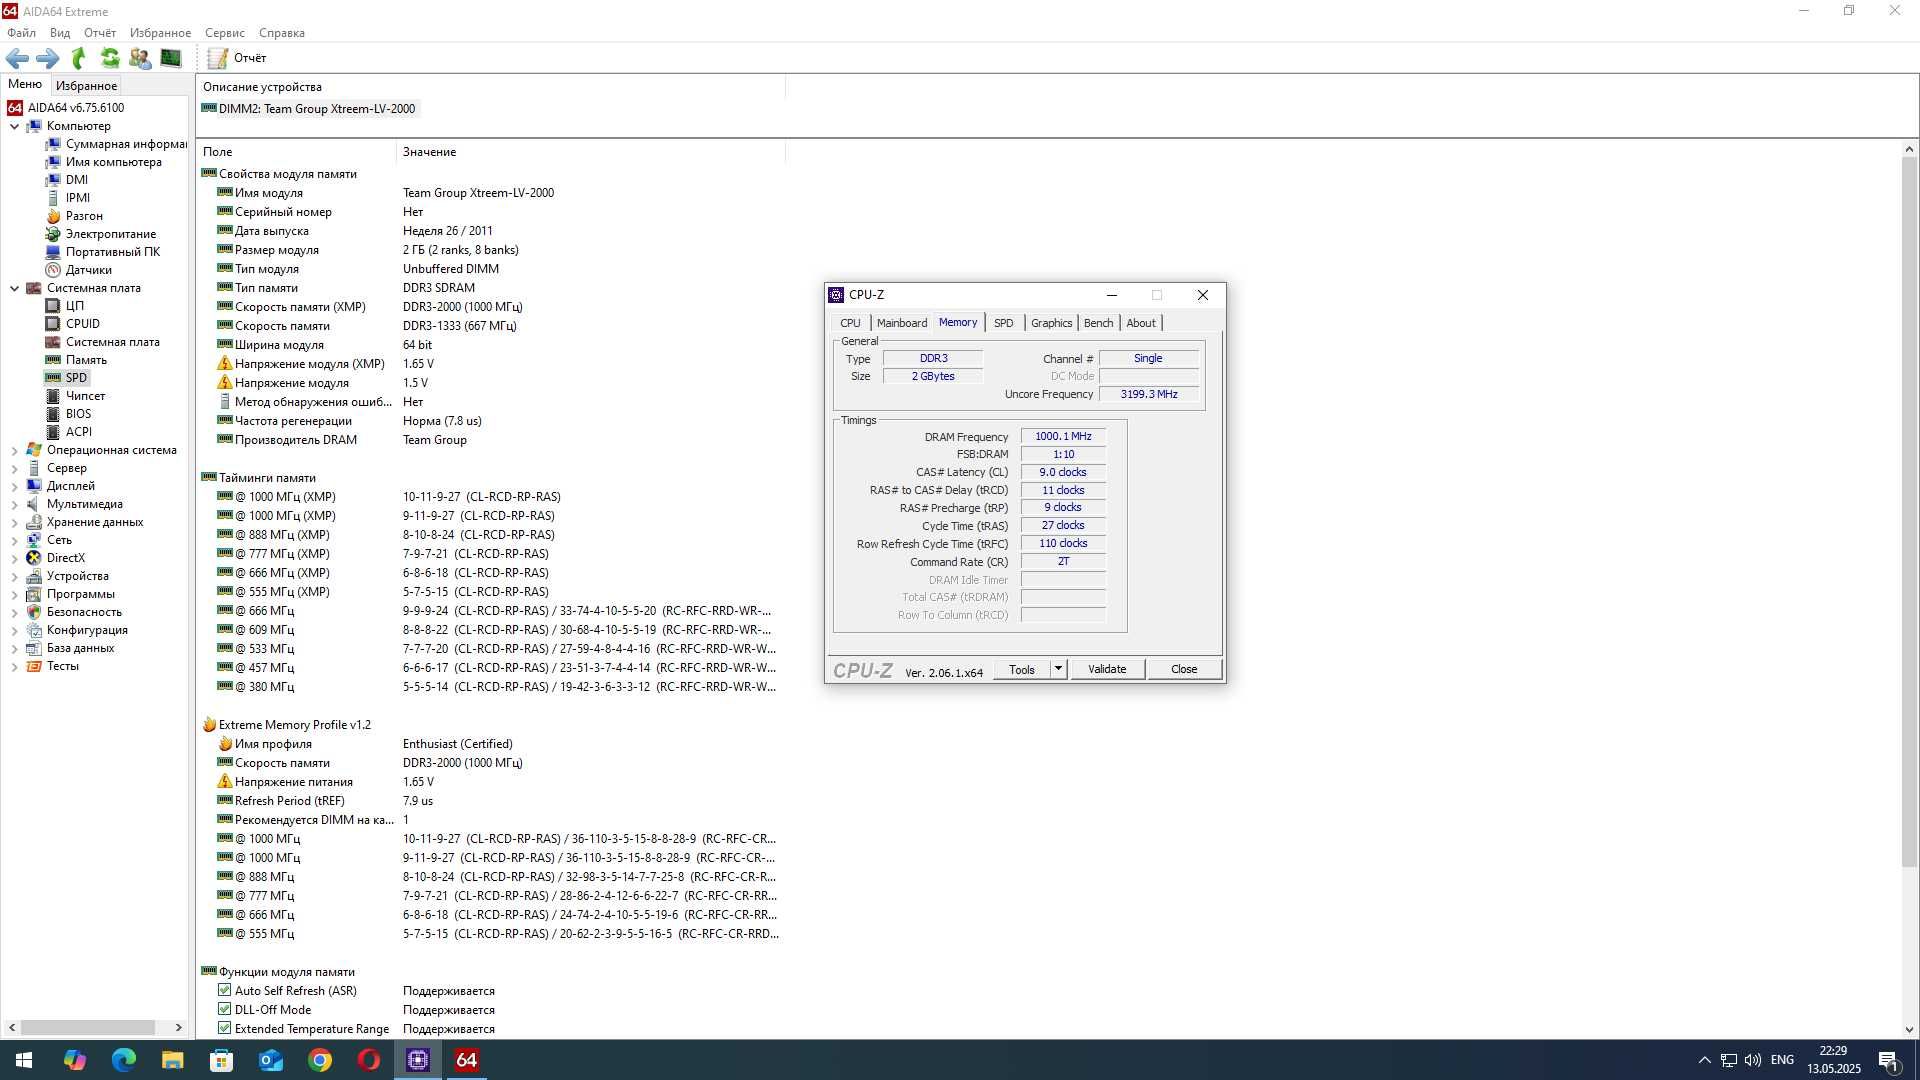This screenshot has height=1080, width=1920.
Task: Select the Датчики item in tree
Action: (89, 270)
